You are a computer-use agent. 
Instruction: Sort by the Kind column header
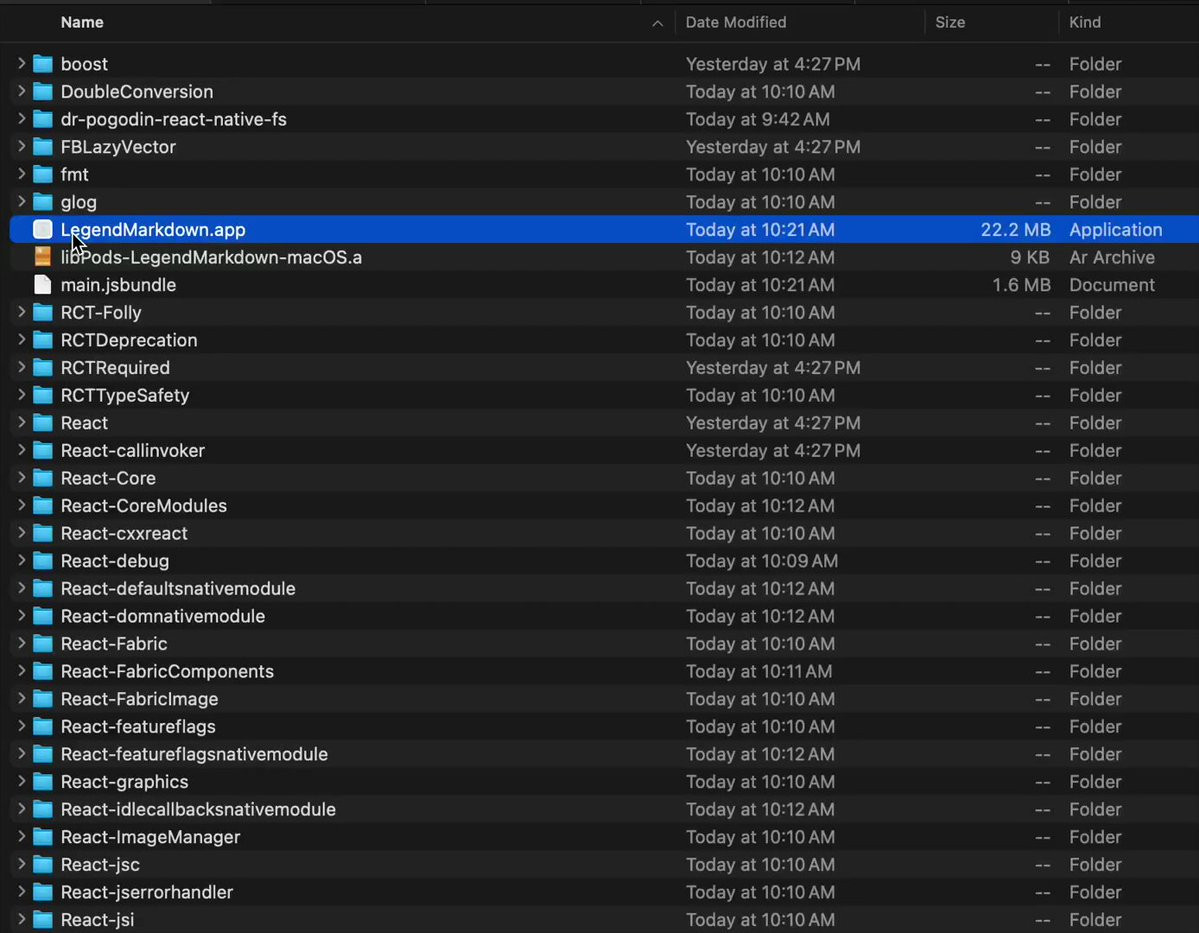(x=1084, y=22)
